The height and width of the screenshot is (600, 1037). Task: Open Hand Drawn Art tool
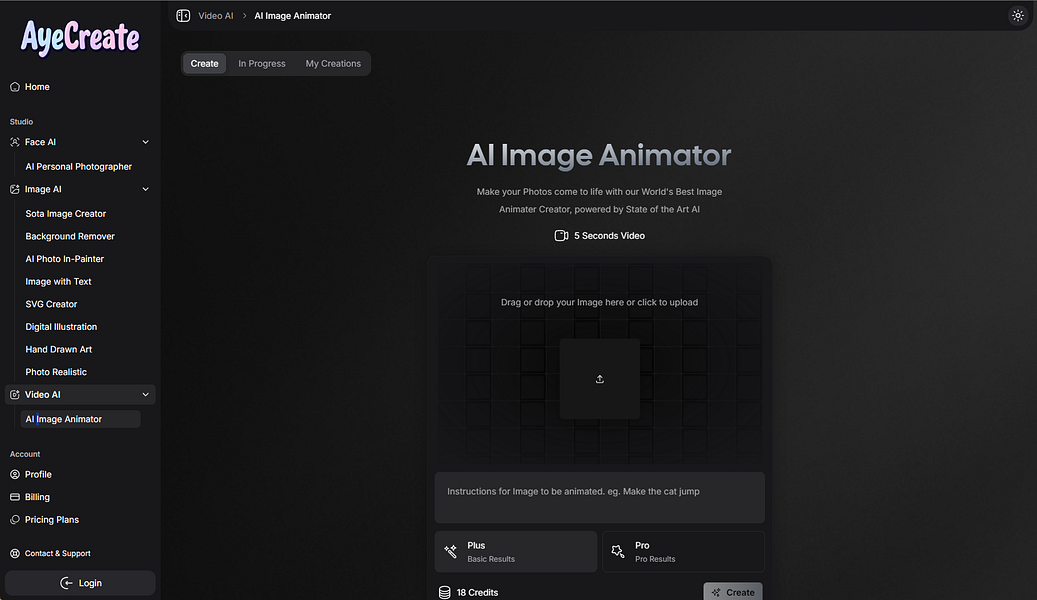coord(59,349)
